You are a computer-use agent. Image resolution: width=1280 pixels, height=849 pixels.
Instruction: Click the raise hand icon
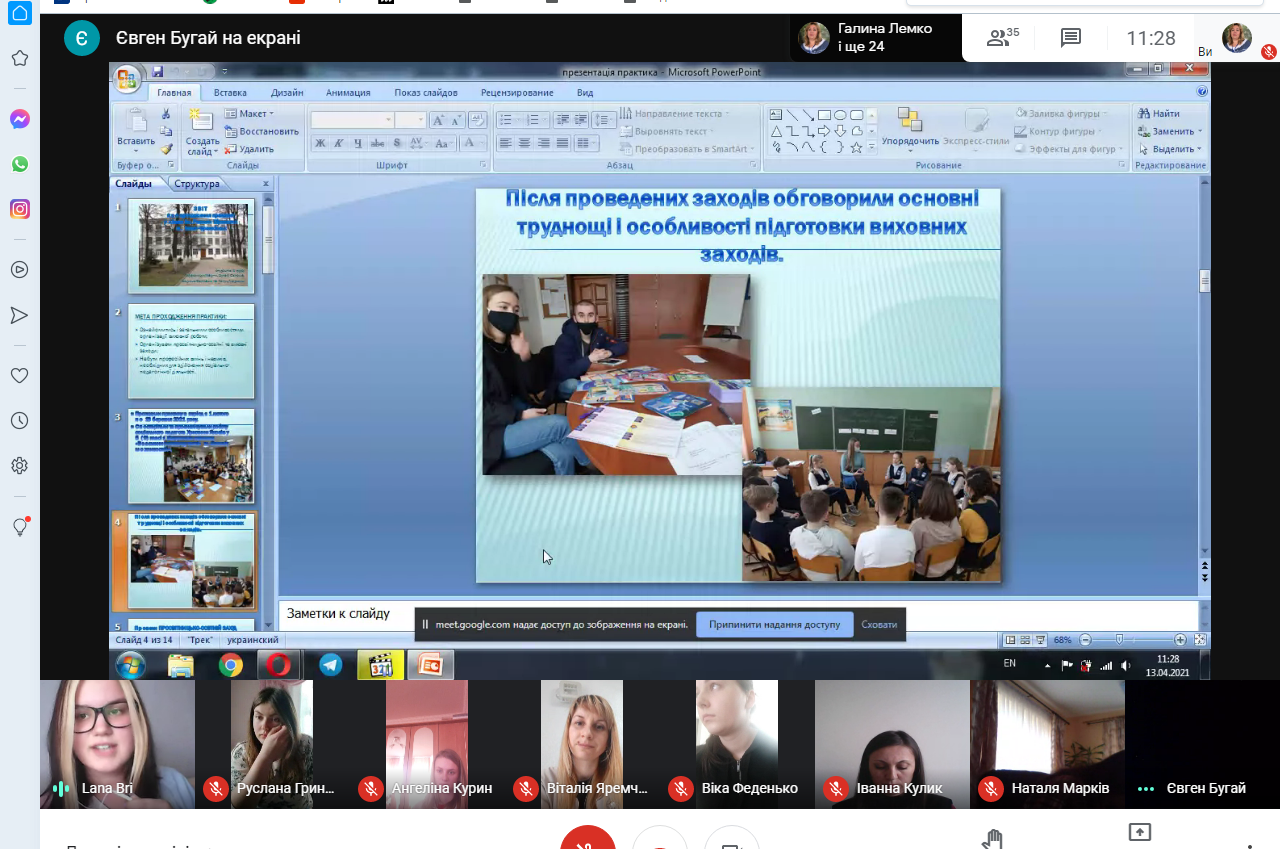point(992,838)
